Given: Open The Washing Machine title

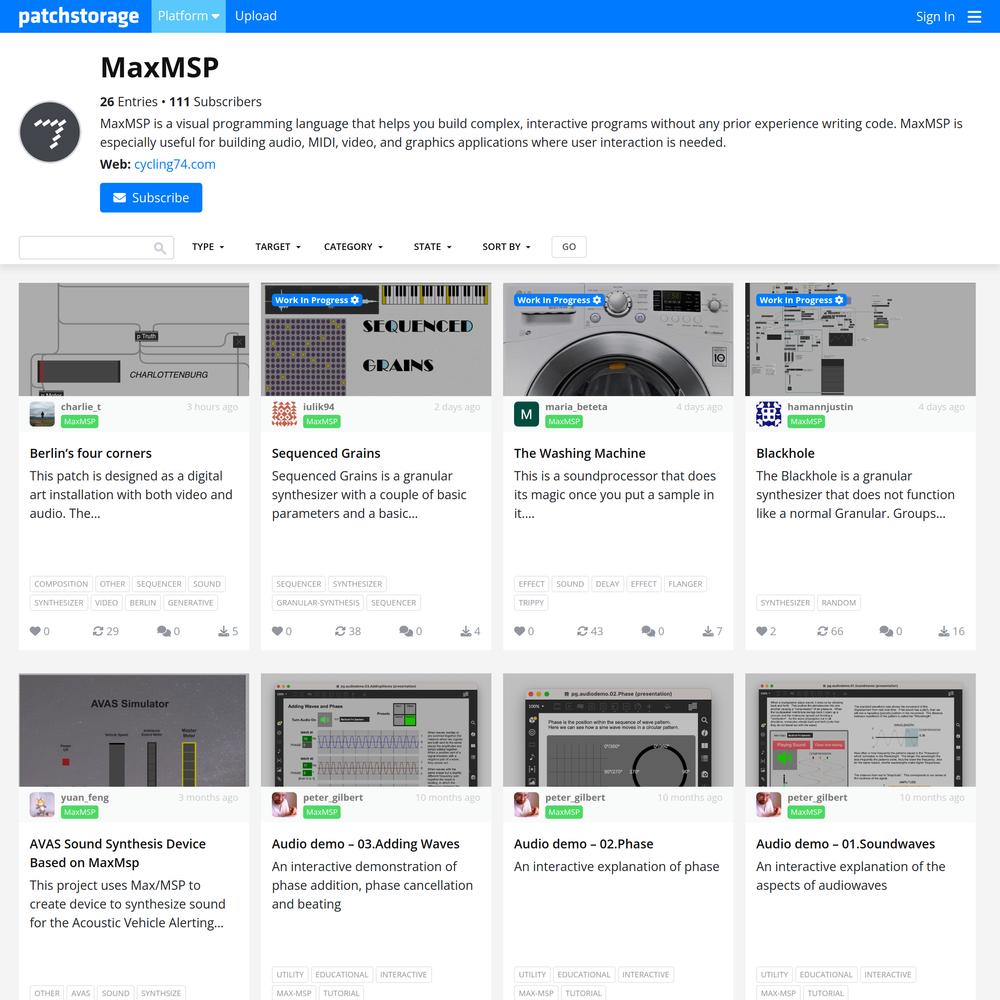Looking at the screenshot, I should [580, 453].
